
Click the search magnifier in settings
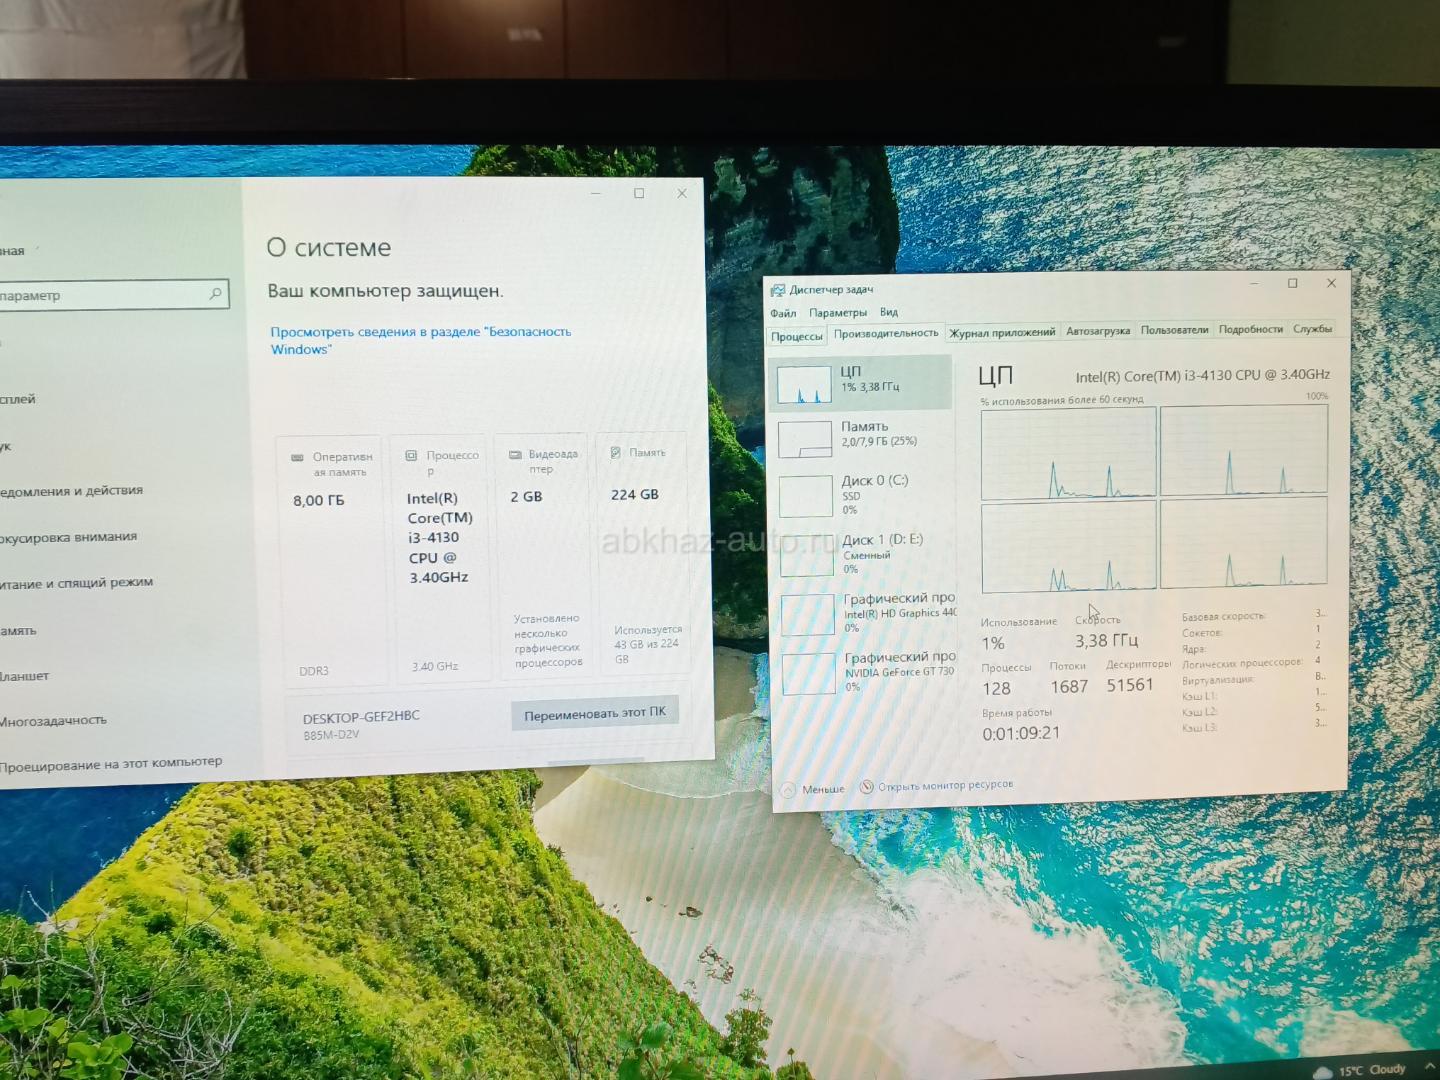click(215, 294)
